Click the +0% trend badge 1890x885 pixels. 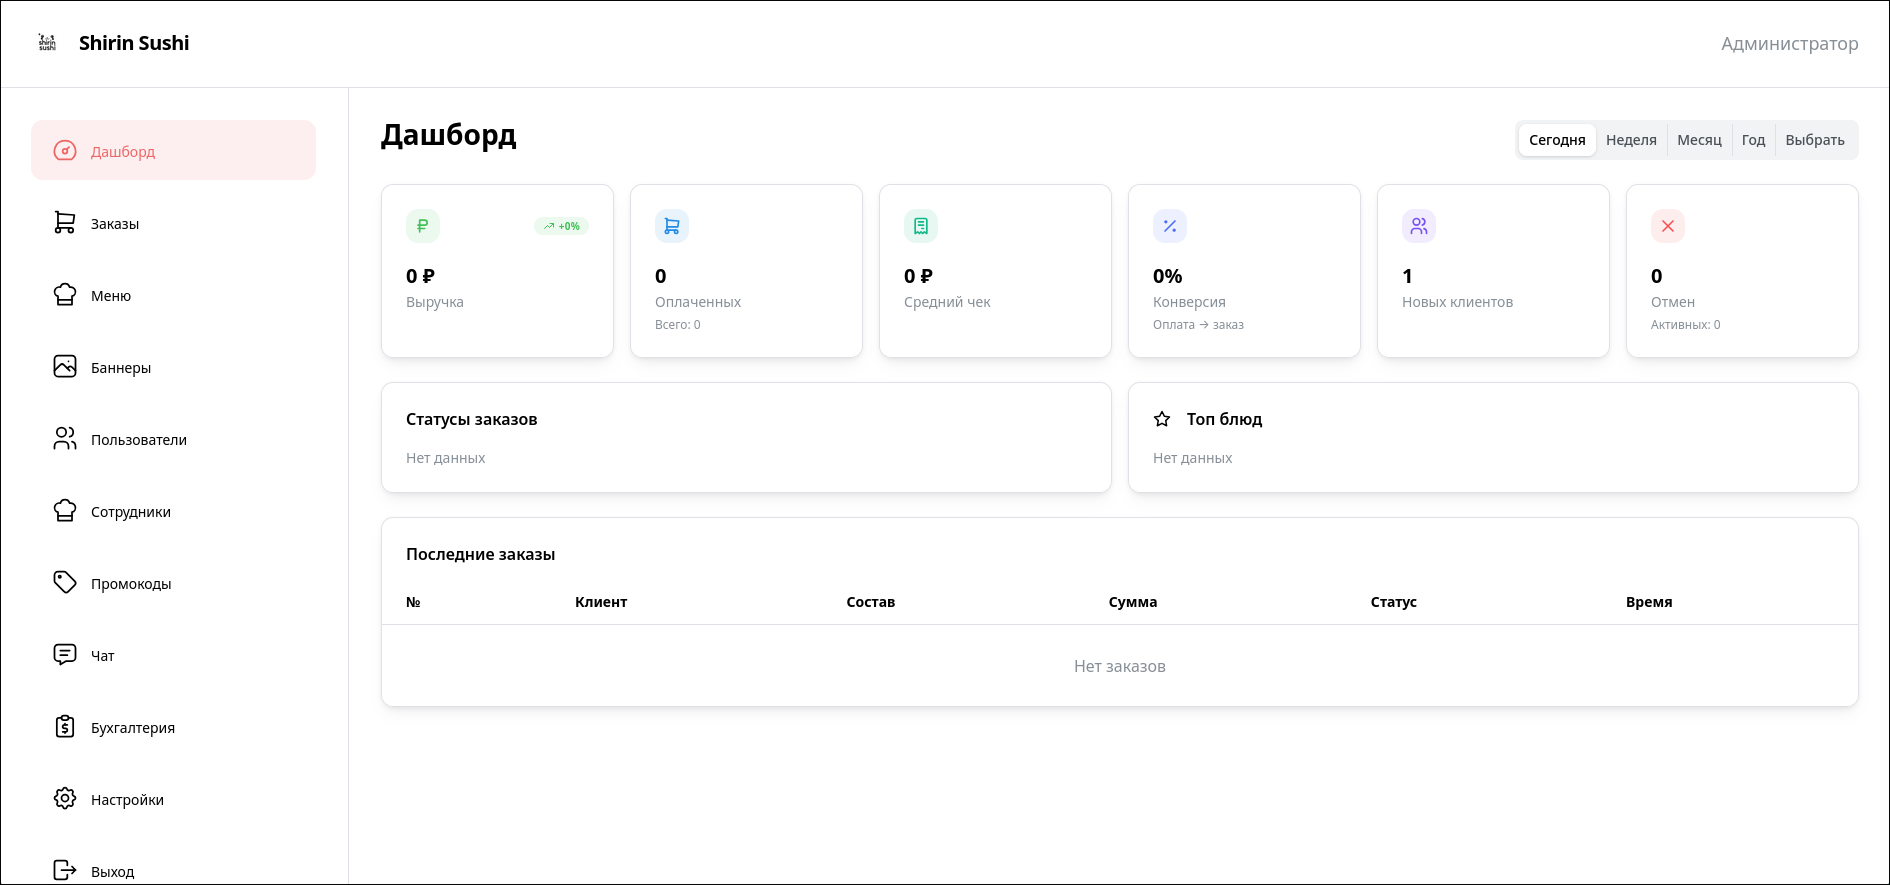point(561,226)
